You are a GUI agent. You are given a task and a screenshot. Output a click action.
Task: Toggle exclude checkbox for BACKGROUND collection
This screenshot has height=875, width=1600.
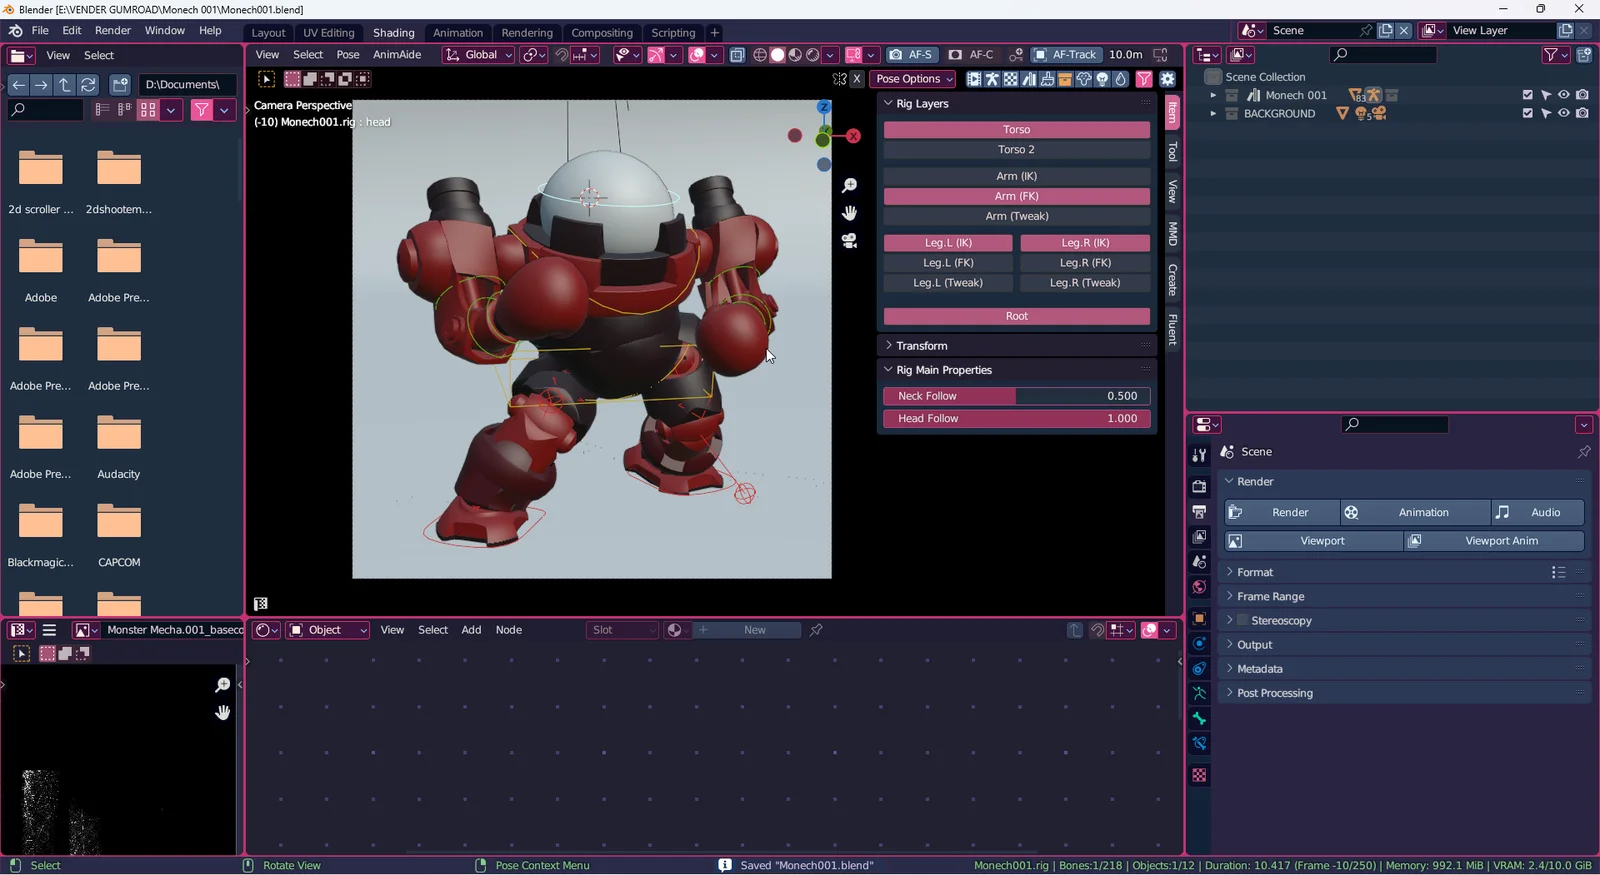(1527, 113)
